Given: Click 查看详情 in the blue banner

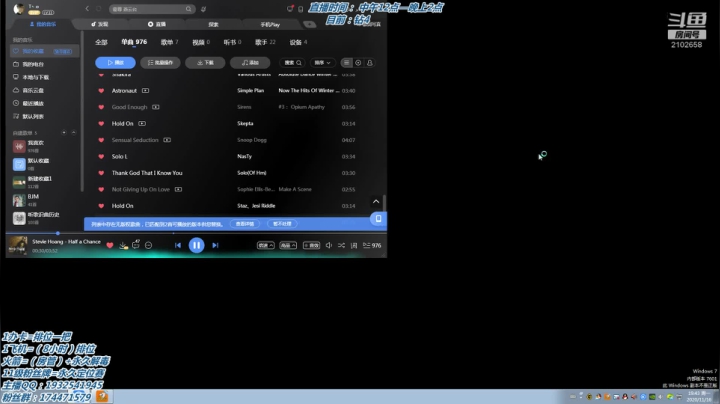Looking at the screenshot, I should click(245, 224).
